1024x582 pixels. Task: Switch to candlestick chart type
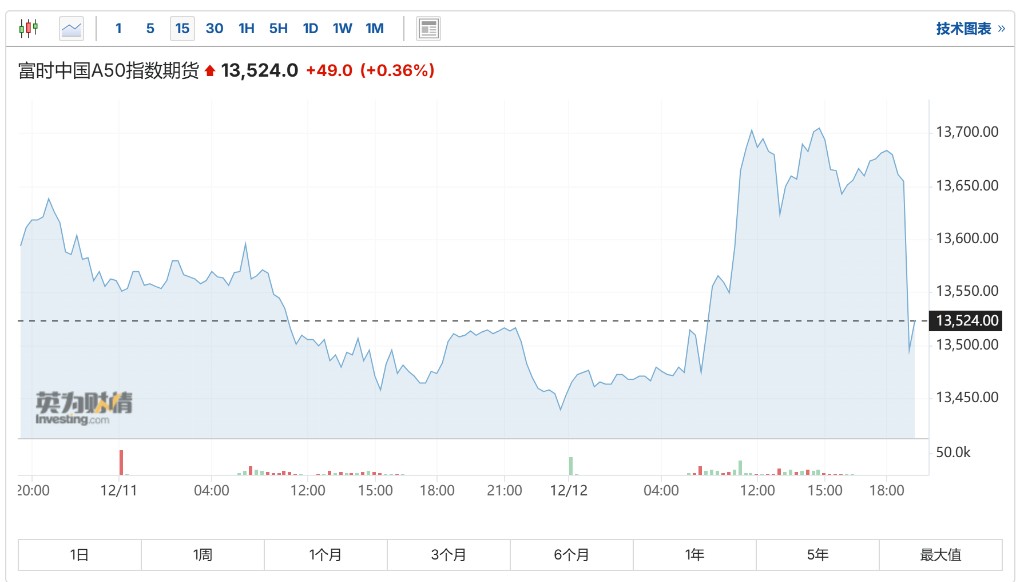coord(28,28)
